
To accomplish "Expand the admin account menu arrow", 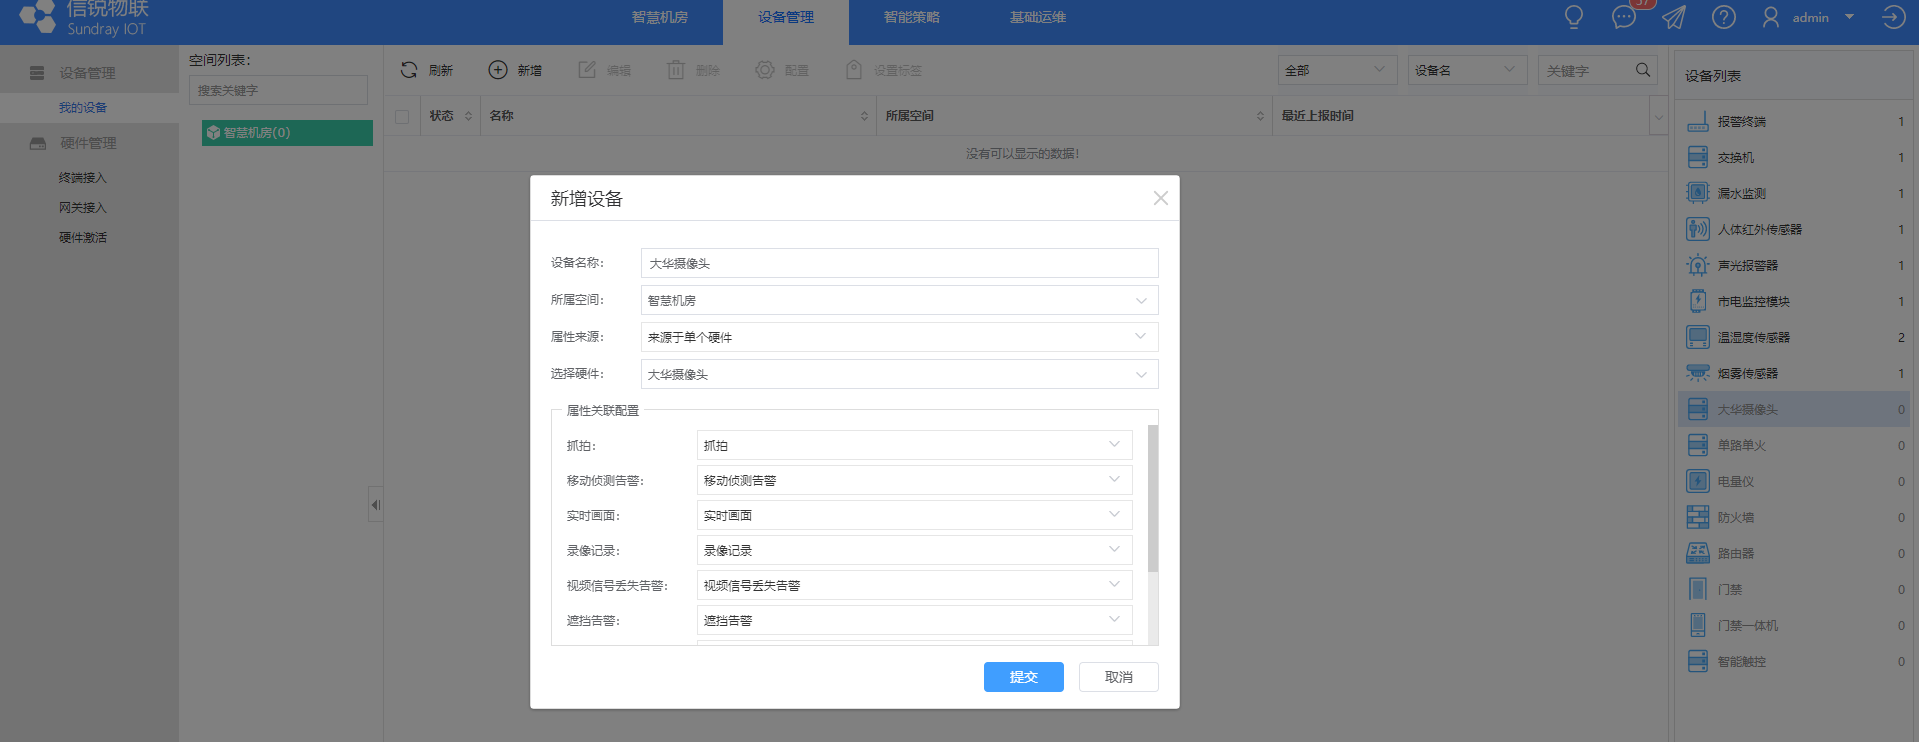I will (x=1849, y=17).
